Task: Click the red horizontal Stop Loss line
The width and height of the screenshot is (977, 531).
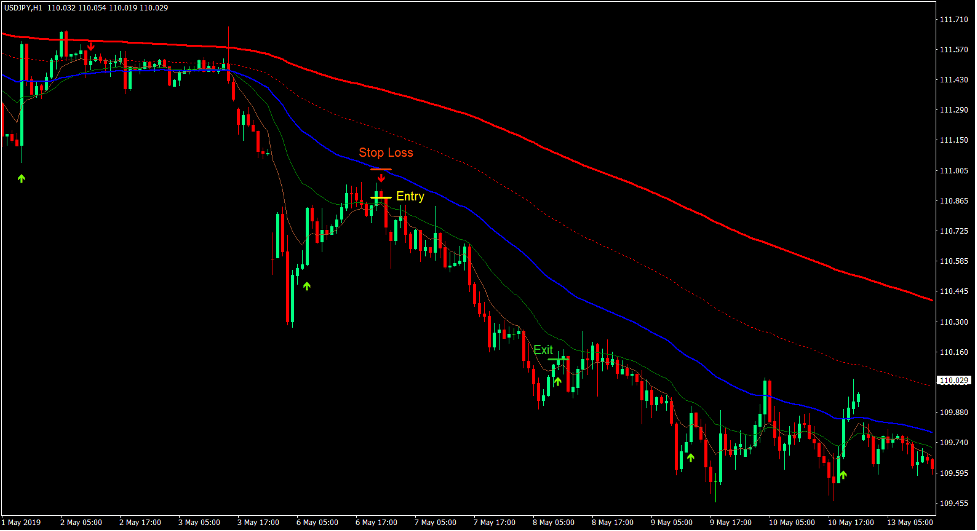Action: point(380,168)
